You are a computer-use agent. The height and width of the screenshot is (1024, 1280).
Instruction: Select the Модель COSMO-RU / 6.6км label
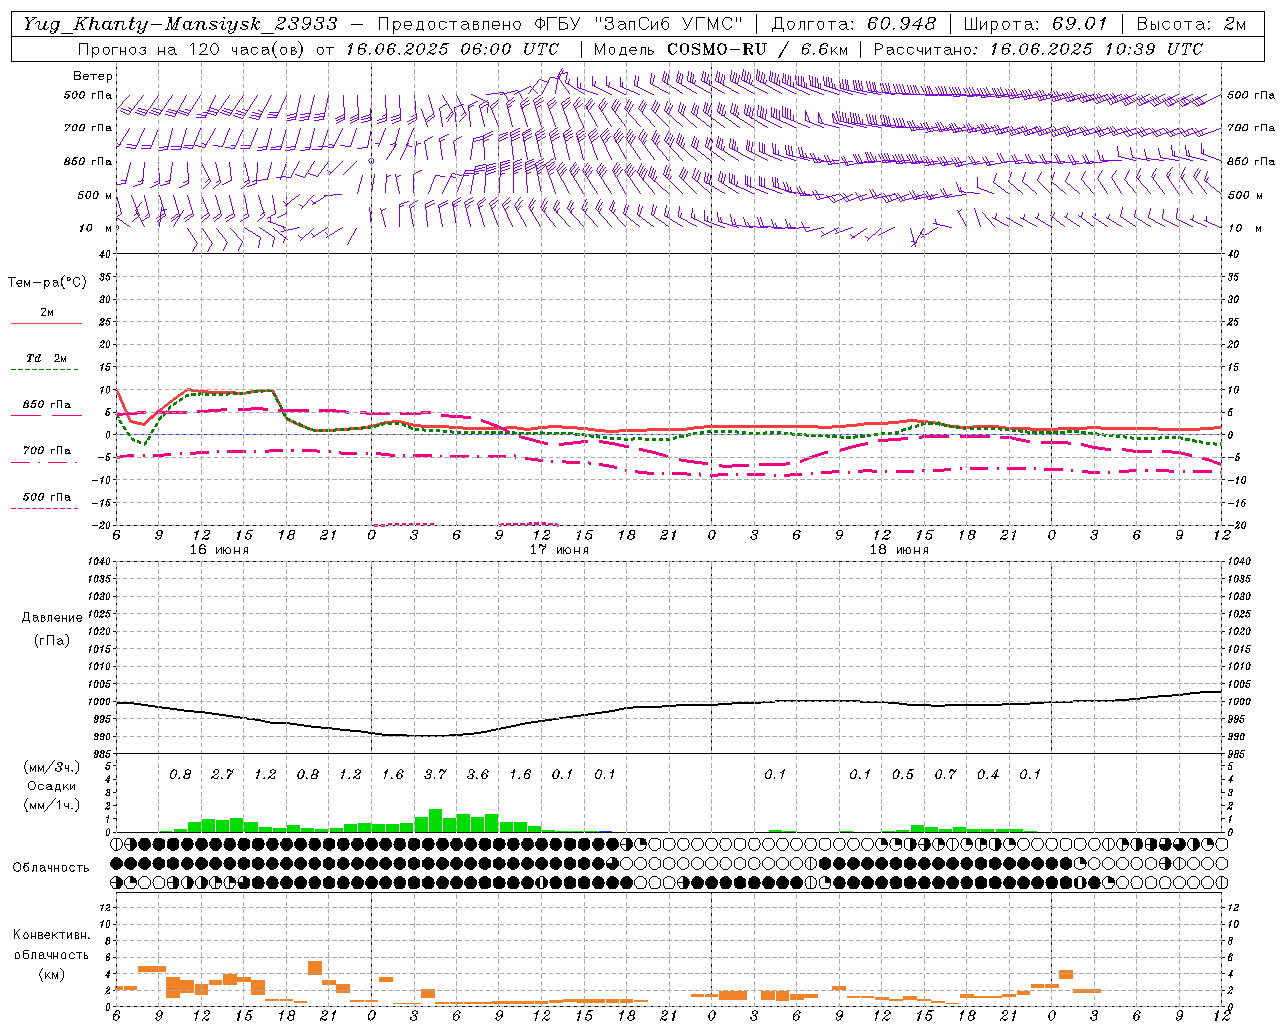tap(722, 49)
